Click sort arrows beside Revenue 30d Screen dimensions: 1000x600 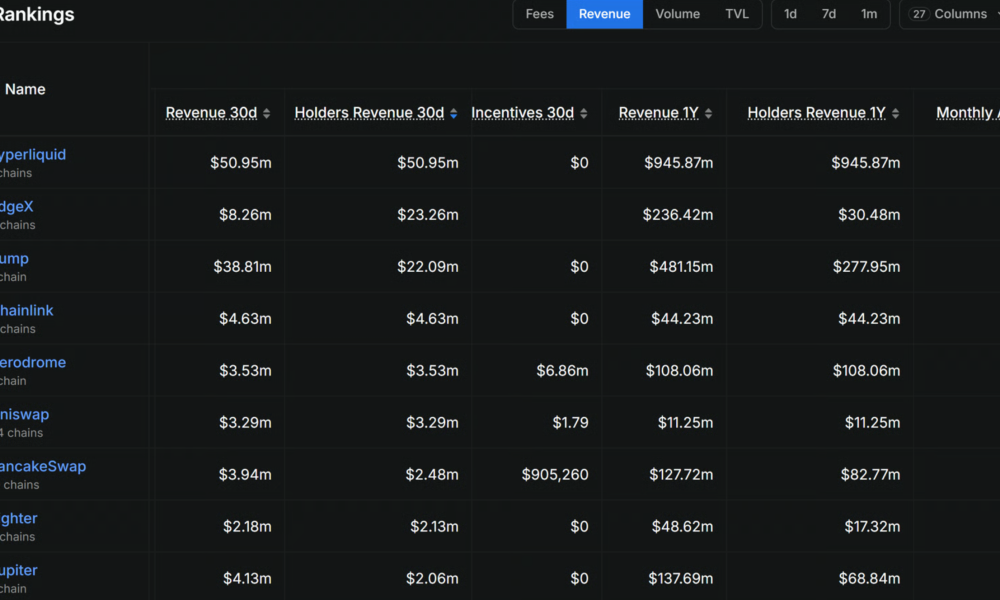[x=267, y=113]
